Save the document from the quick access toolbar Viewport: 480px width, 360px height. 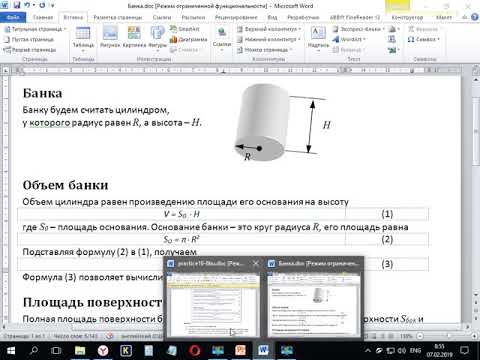[17, 5]
